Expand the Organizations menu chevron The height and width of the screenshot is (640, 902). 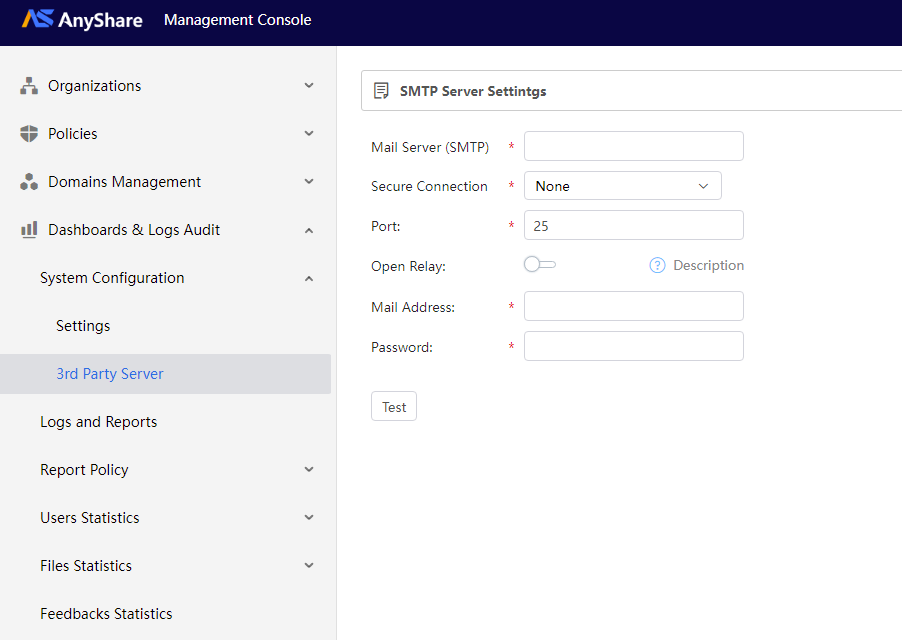click(309, 86)
